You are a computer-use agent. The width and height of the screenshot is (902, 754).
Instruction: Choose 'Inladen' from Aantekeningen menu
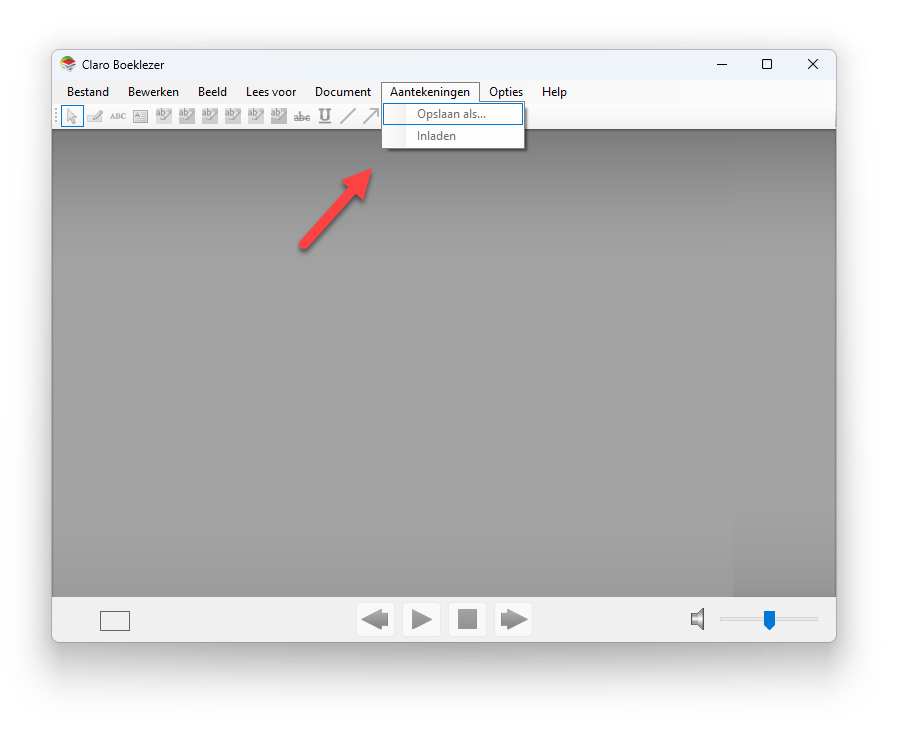[x=453, y=136]
